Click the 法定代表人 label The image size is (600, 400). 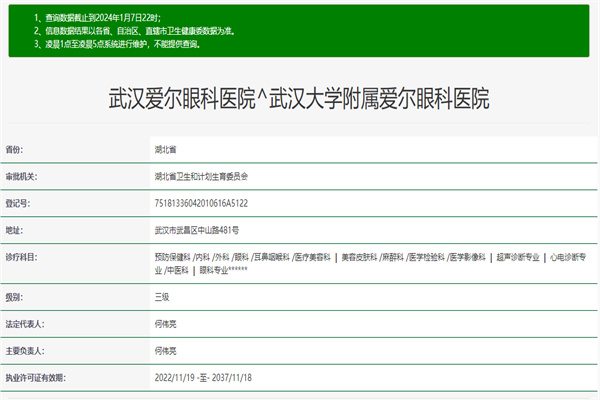coord(25,324)
